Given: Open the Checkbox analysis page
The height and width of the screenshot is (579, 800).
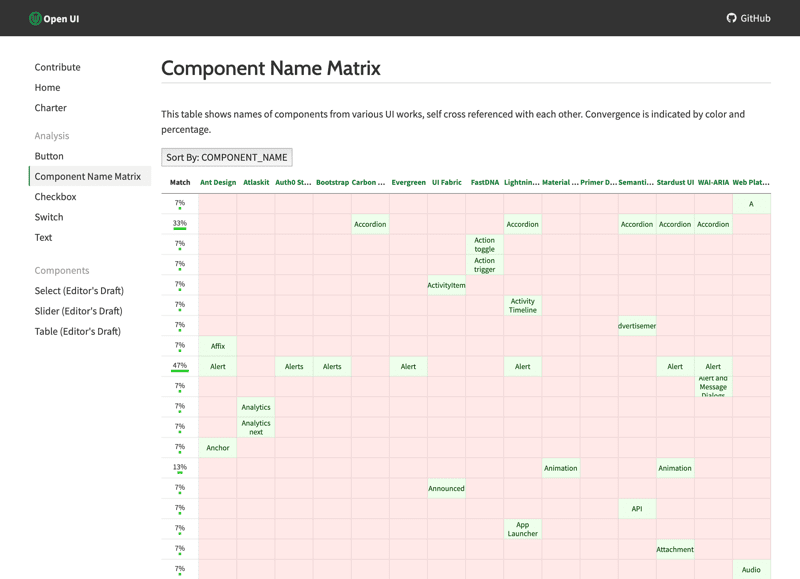Looking at the screenshot, I should (x=55, y=197).
